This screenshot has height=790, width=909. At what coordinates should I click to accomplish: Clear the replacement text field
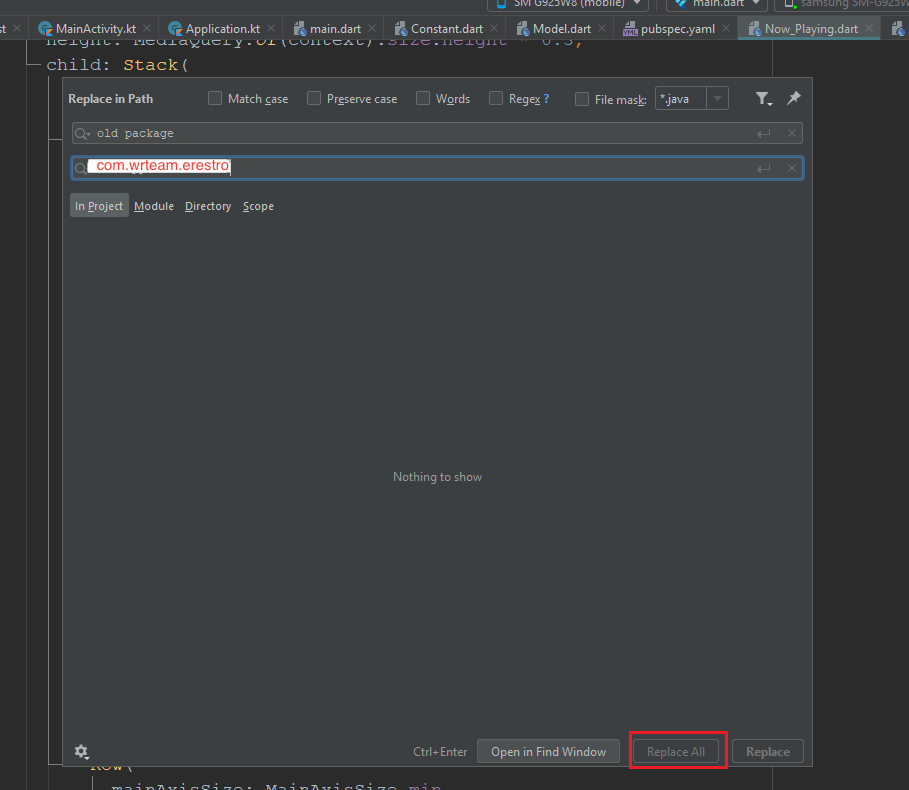tap(792, 168)
